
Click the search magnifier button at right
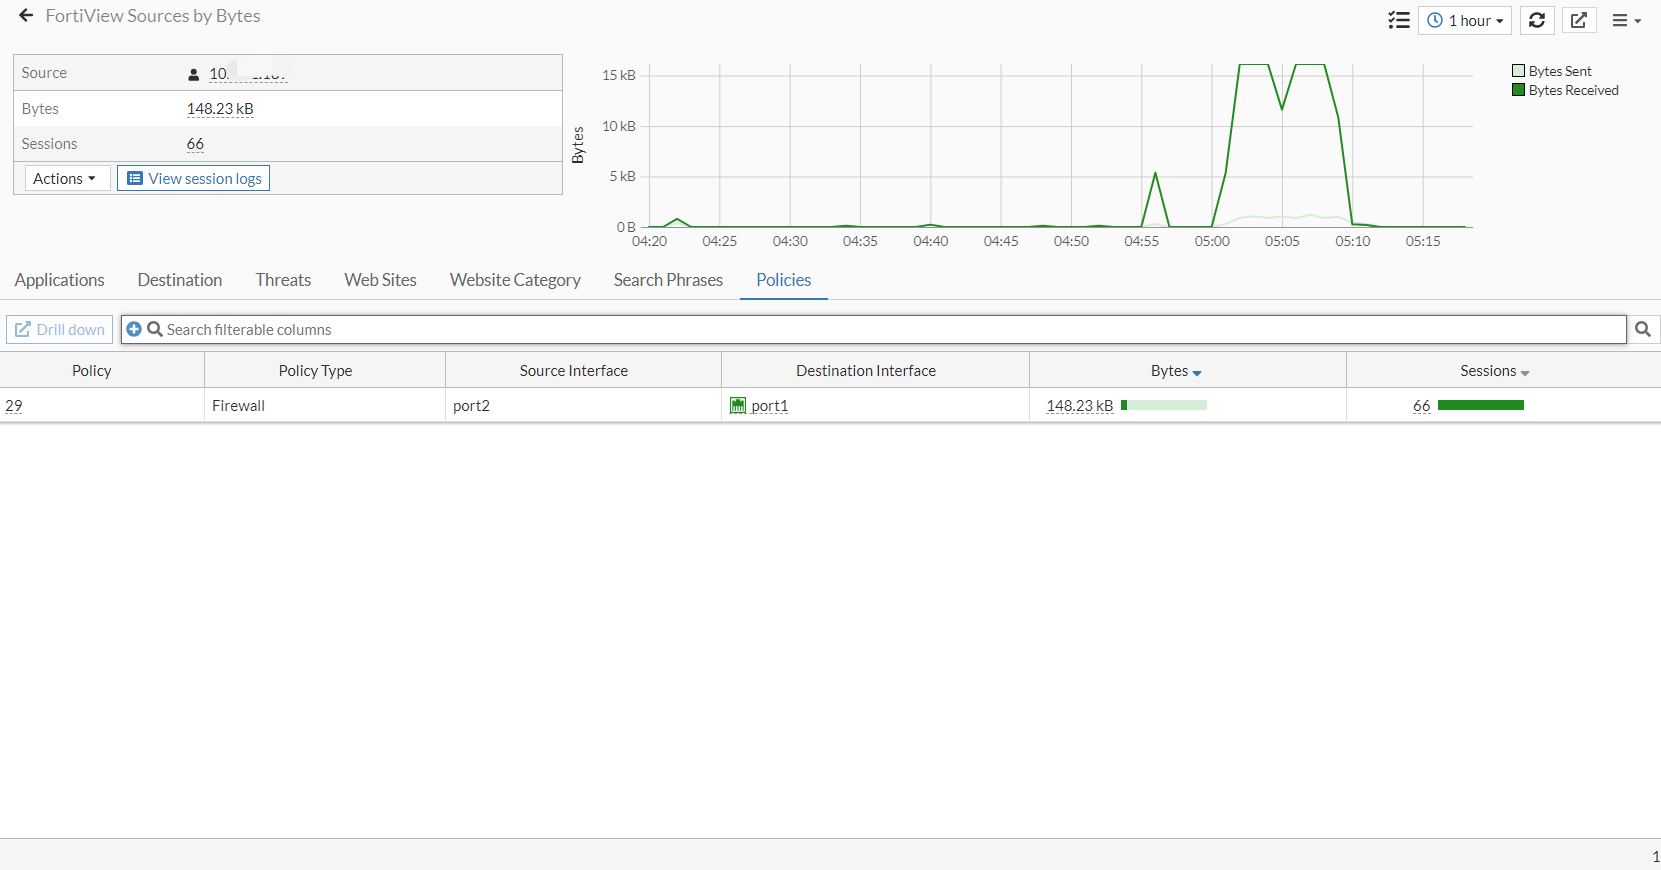click(1643, 329)
